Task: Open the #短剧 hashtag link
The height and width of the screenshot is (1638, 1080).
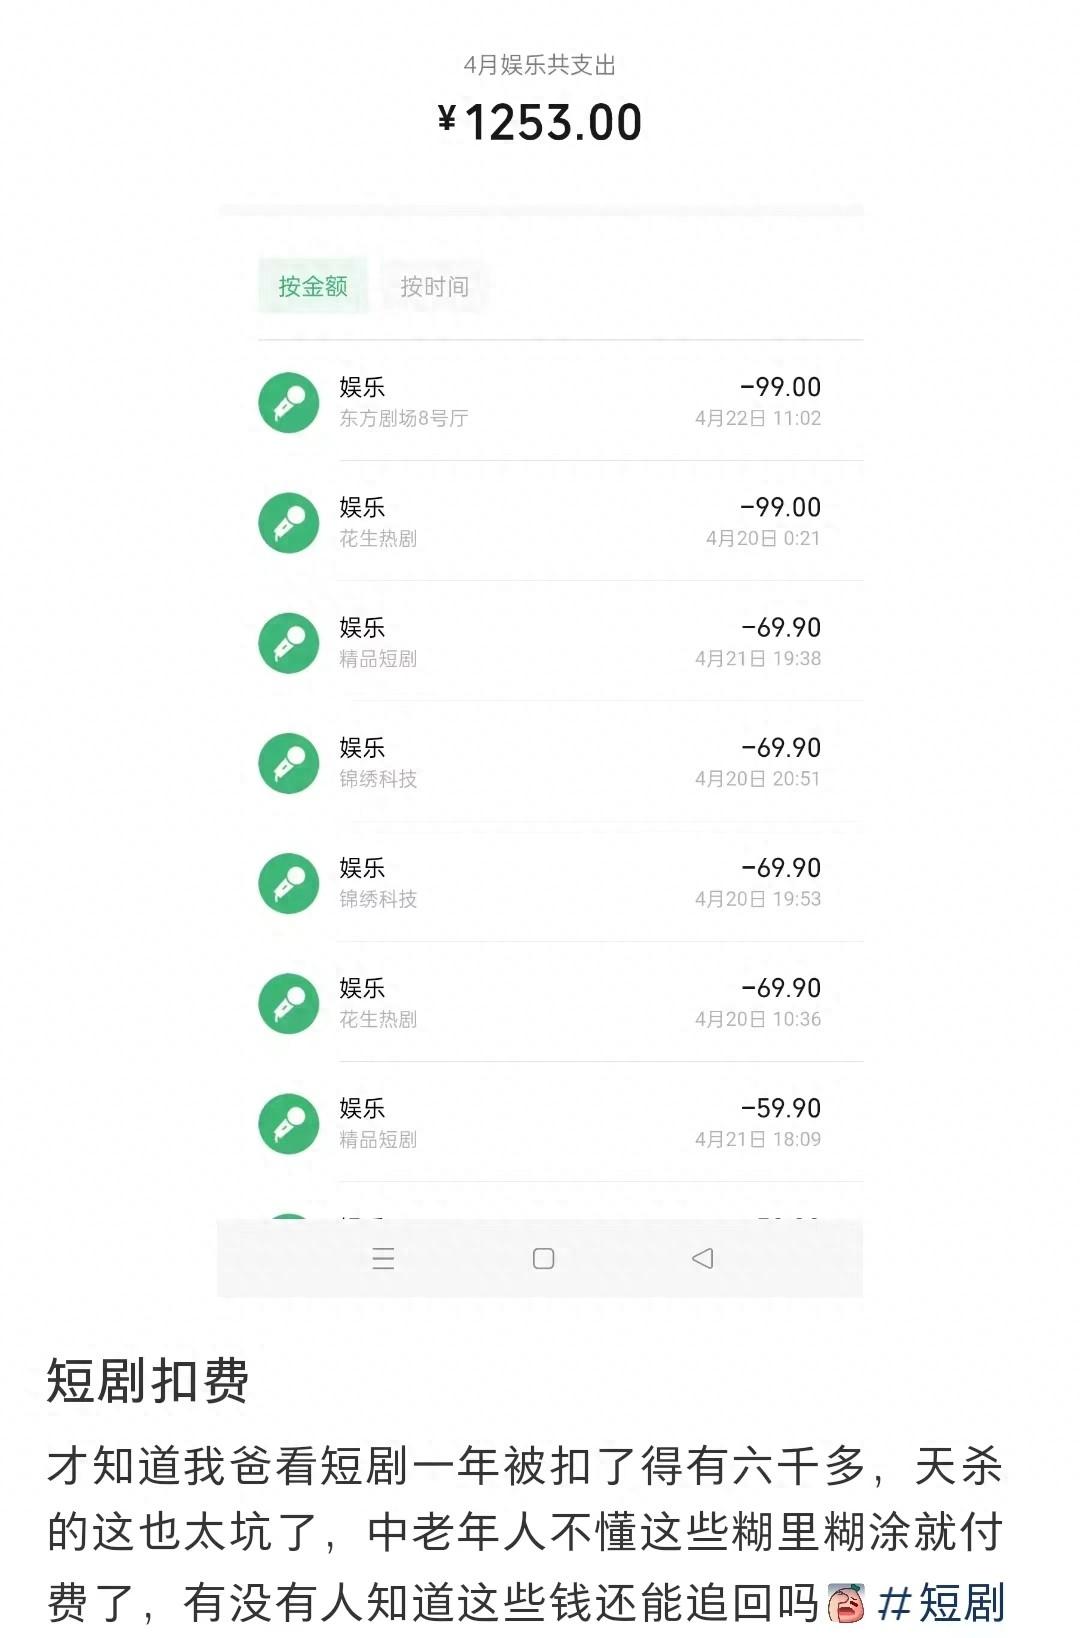Action: click(941, 1602)
